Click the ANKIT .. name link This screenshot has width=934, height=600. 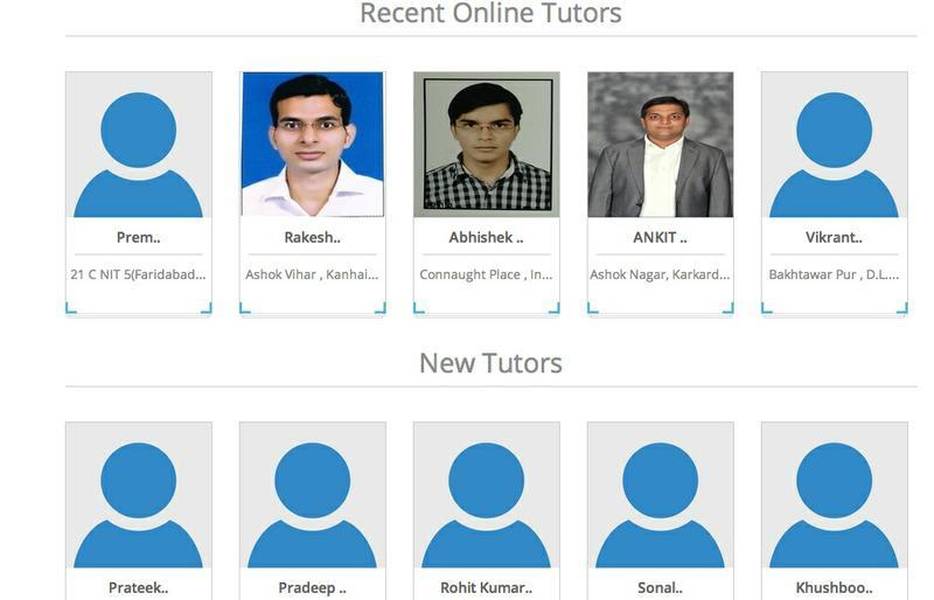pos(660,238)
